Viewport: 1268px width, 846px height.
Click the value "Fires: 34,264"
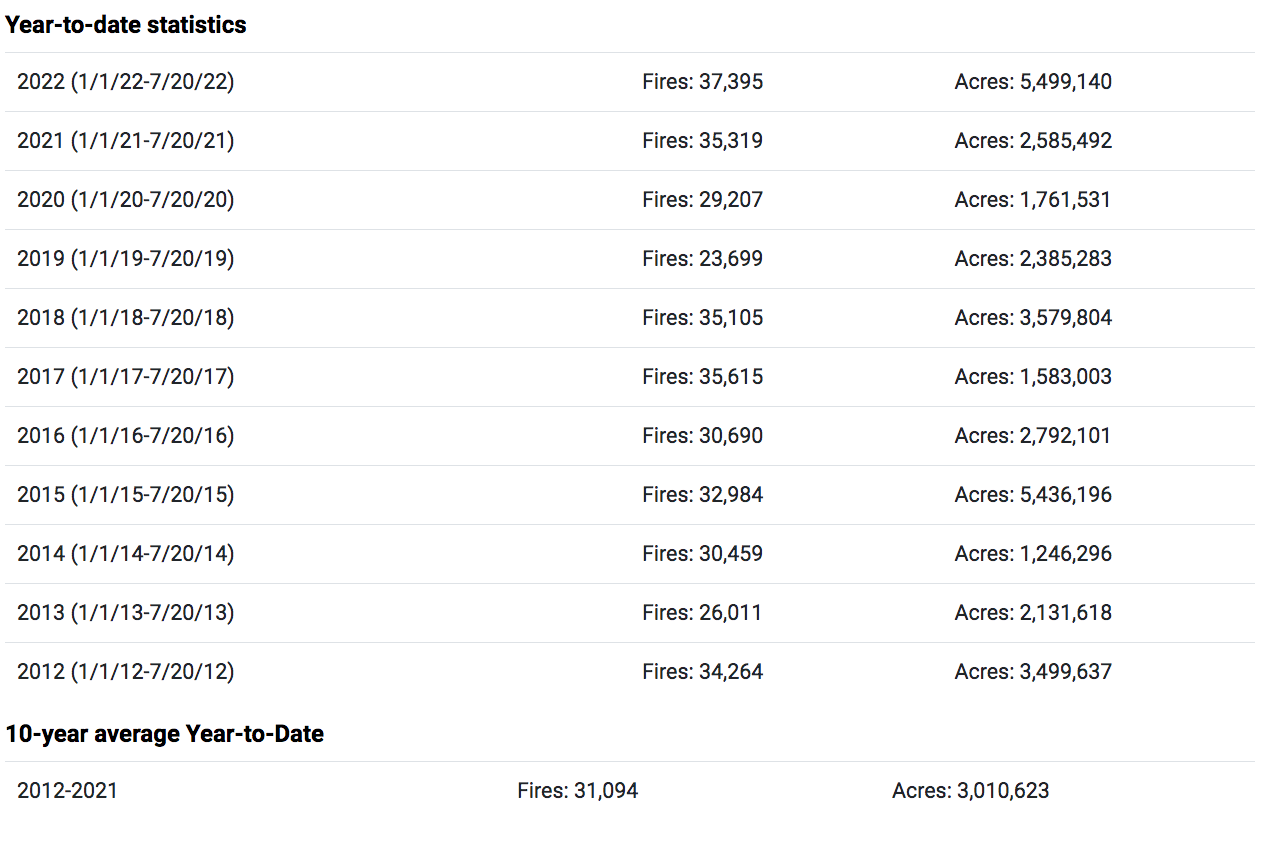[x=702, y=672]
